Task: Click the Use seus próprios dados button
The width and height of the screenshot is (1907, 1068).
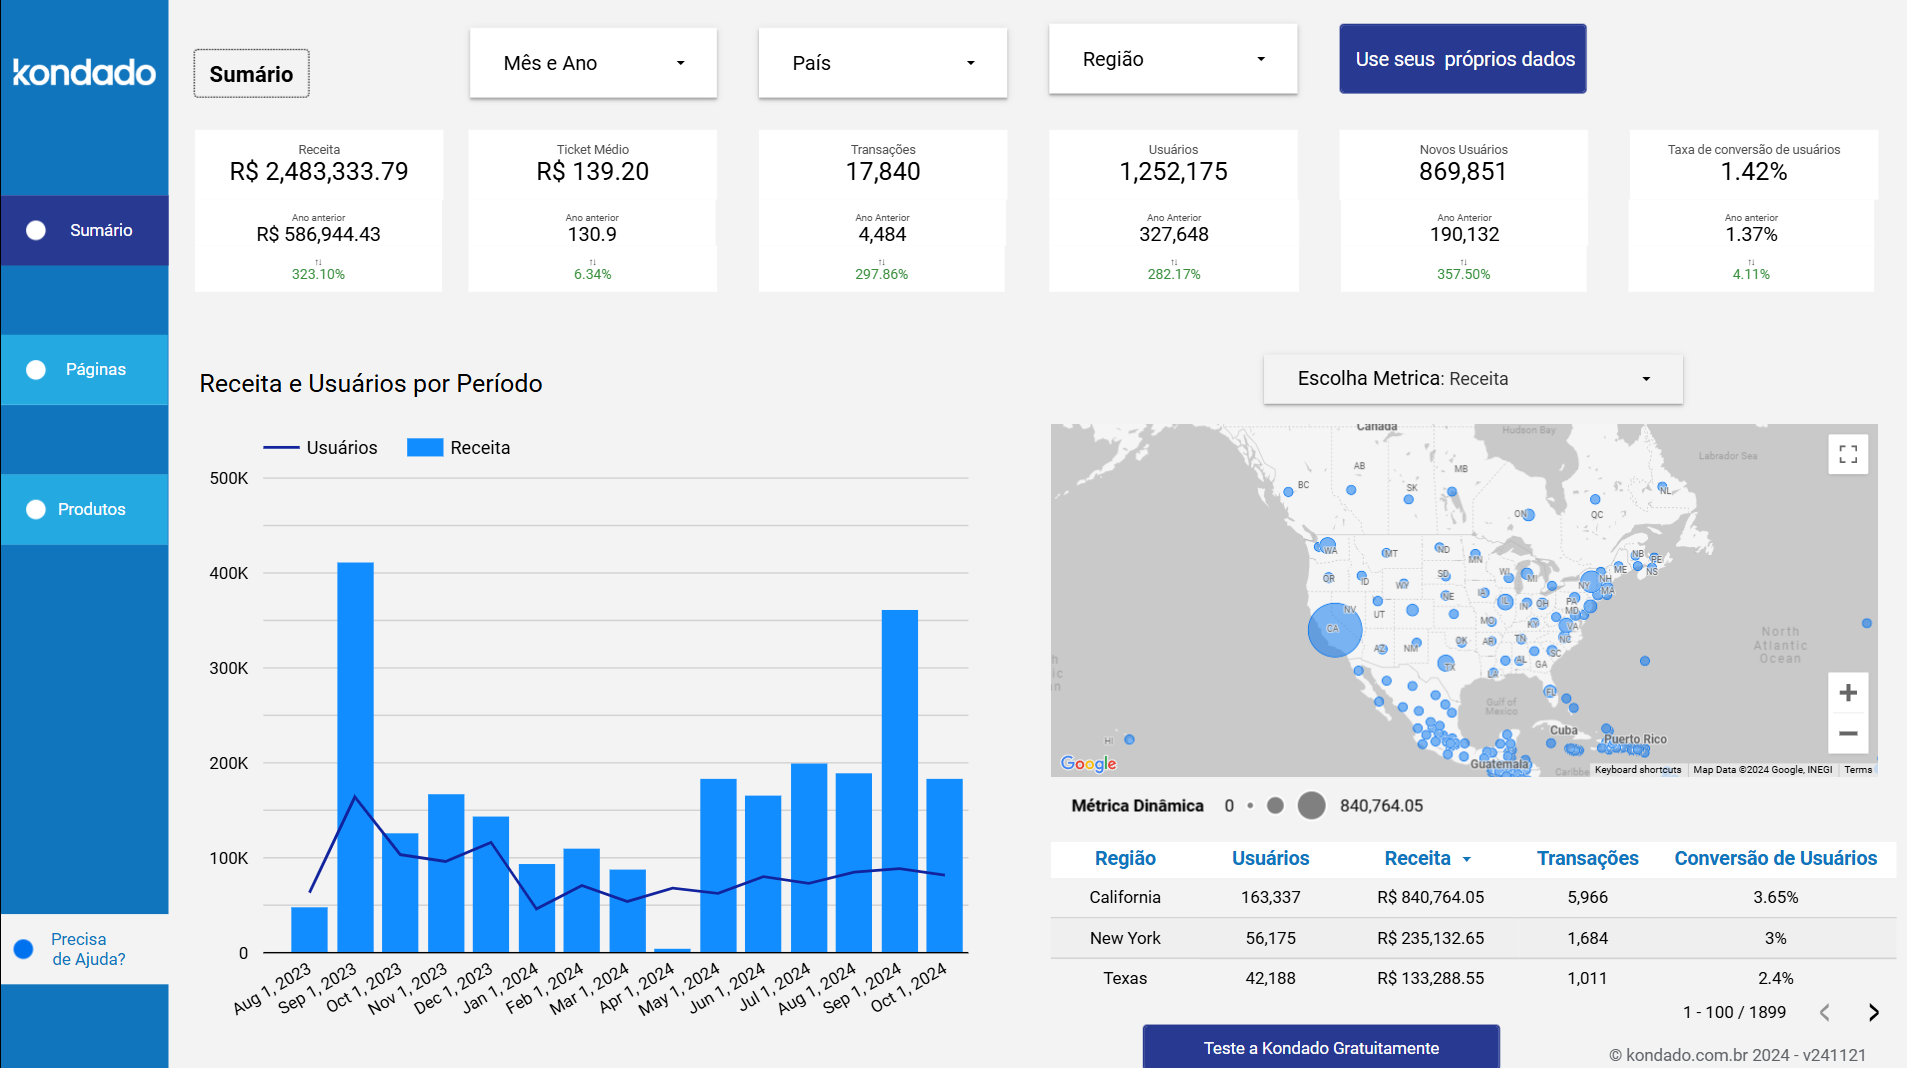Action: (x=1462, y=58)
